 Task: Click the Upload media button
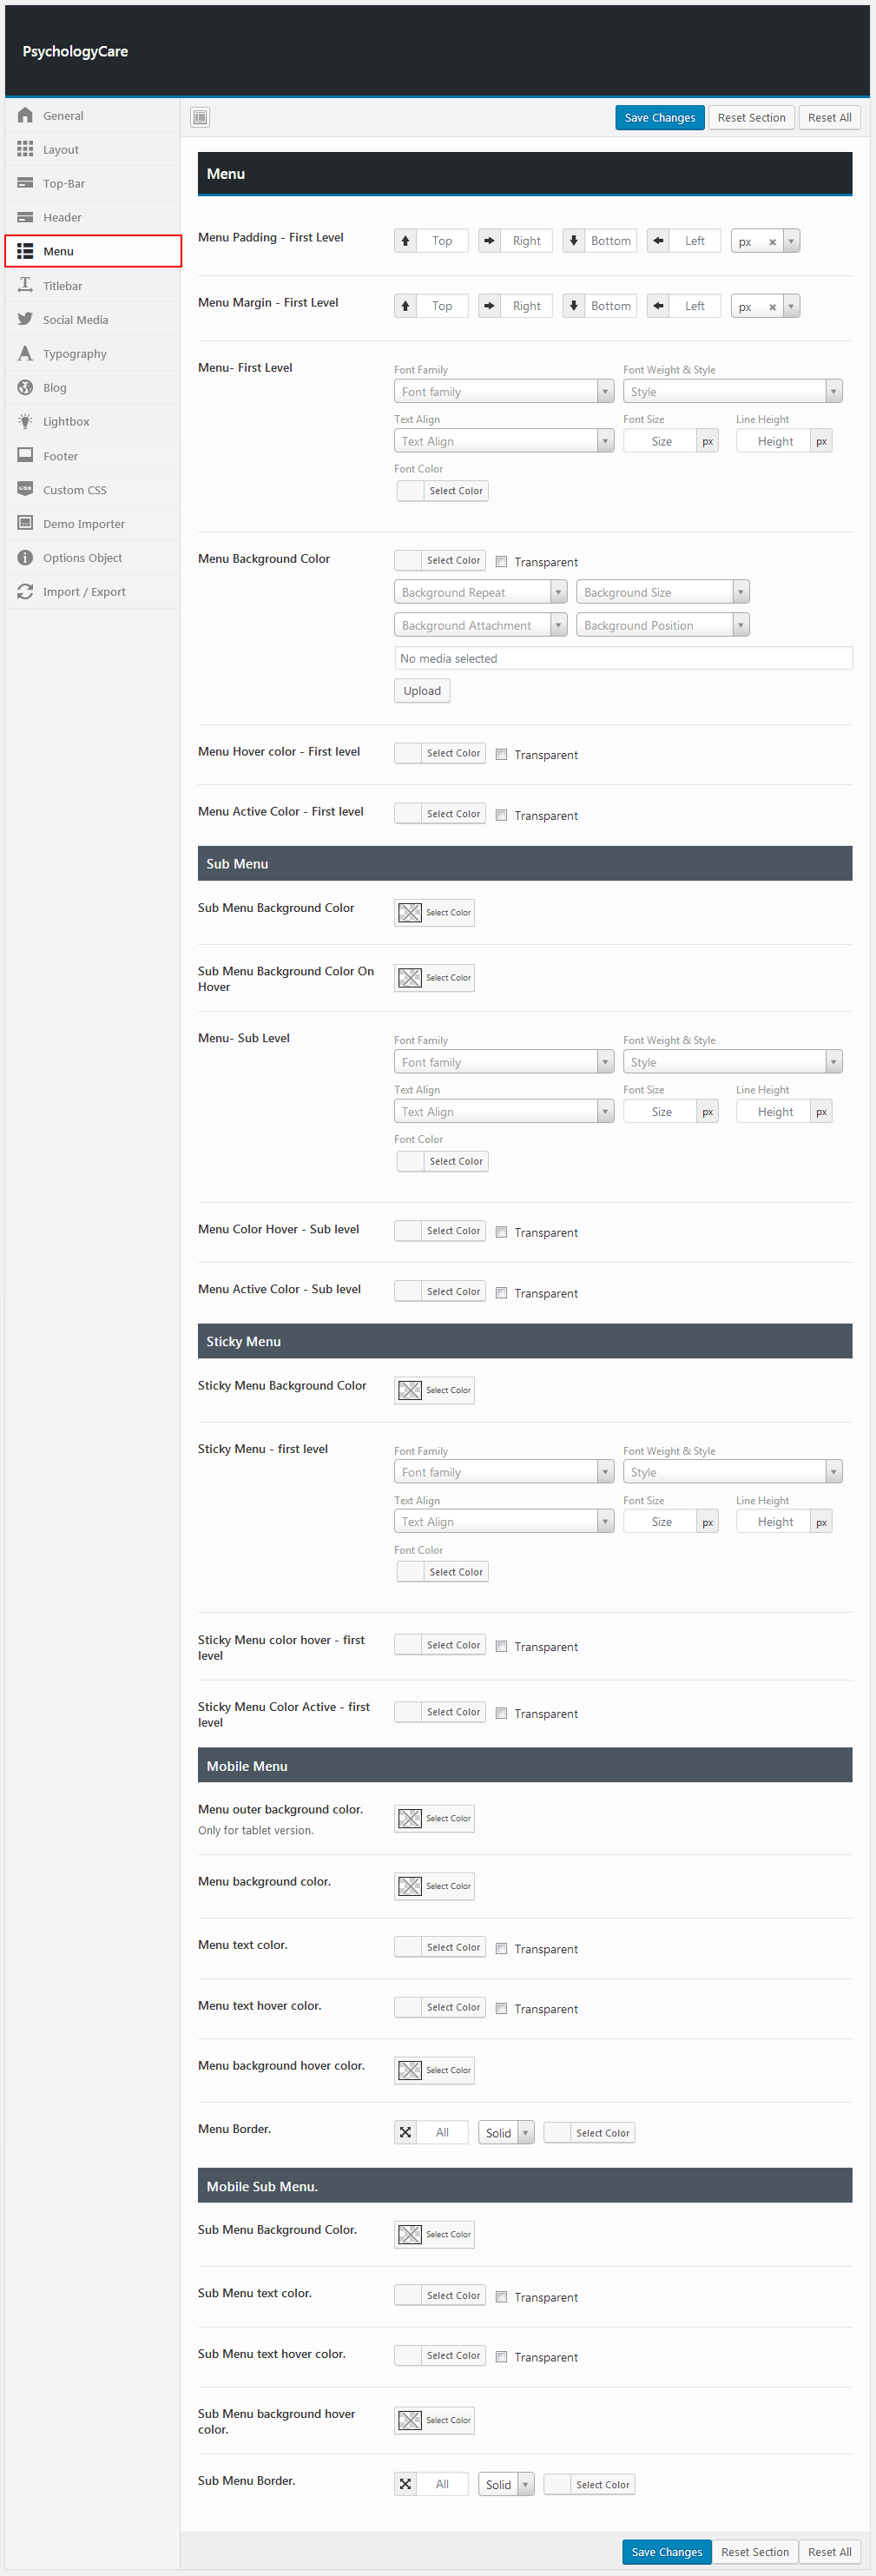(x=422, y=691)
